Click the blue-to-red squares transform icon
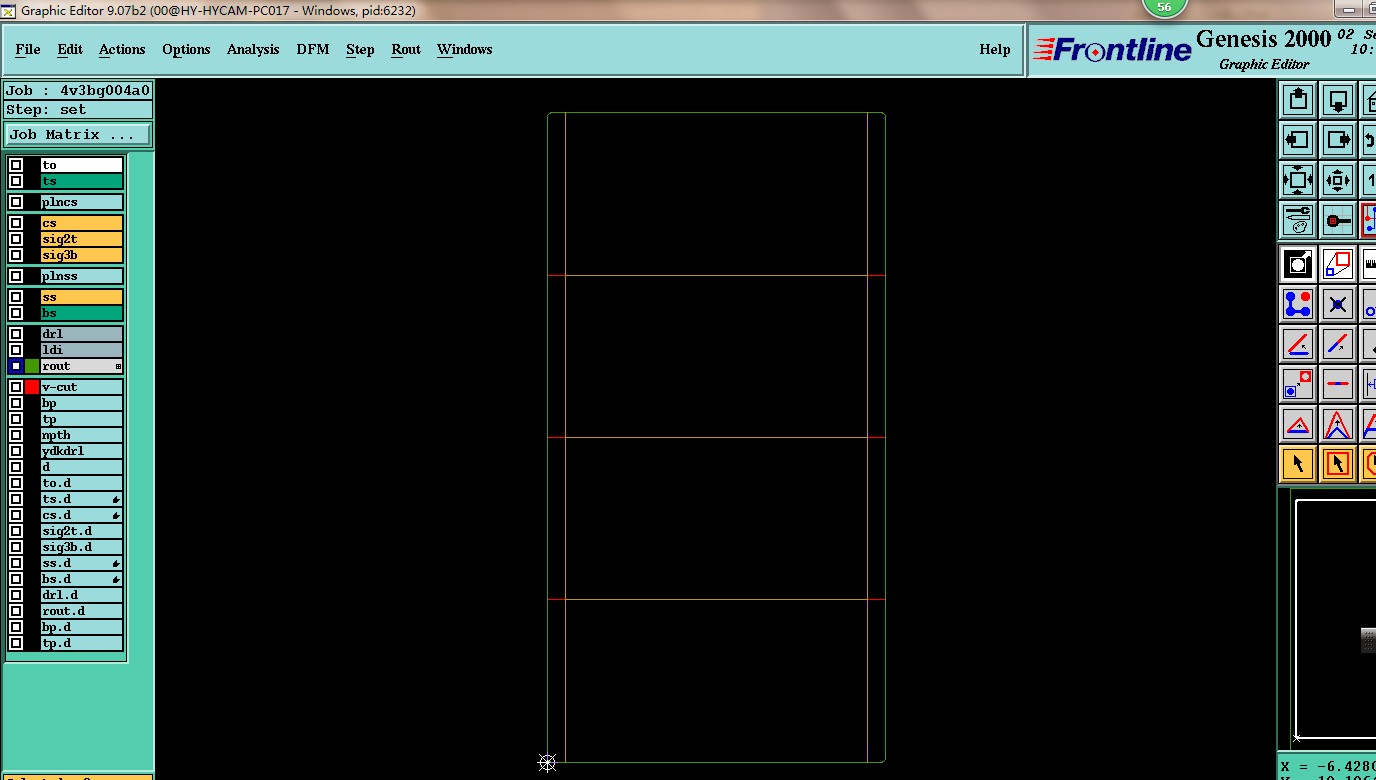Screen dimensions: 1376x780 click(x=1338, y=264)
